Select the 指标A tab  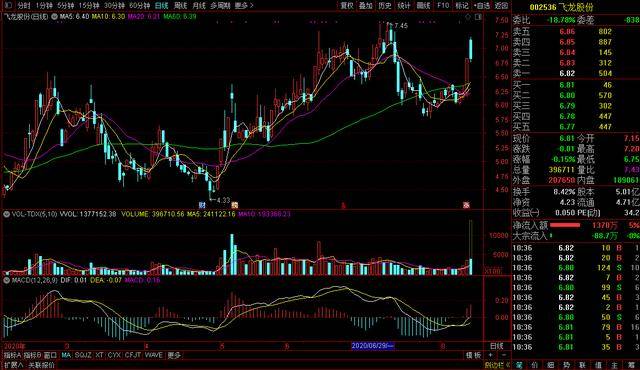(13, 355)
